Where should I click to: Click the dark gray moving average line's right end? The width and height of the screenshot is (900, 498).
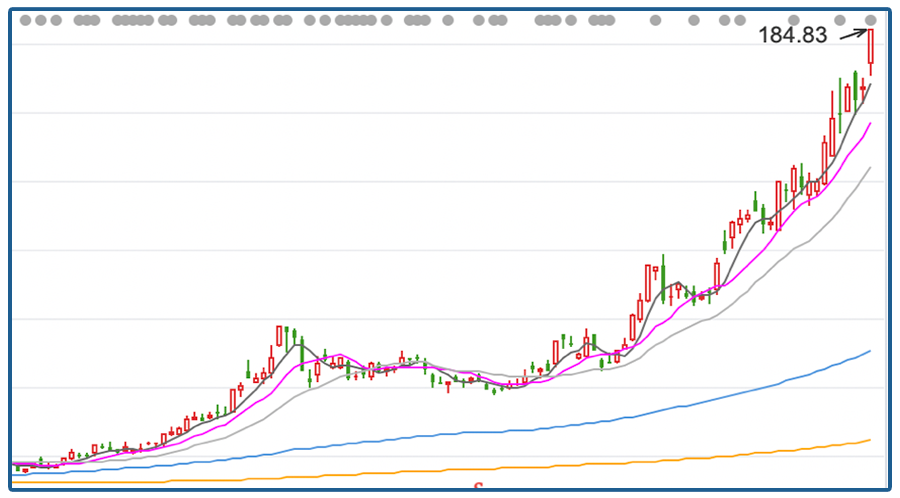[869, 86]
